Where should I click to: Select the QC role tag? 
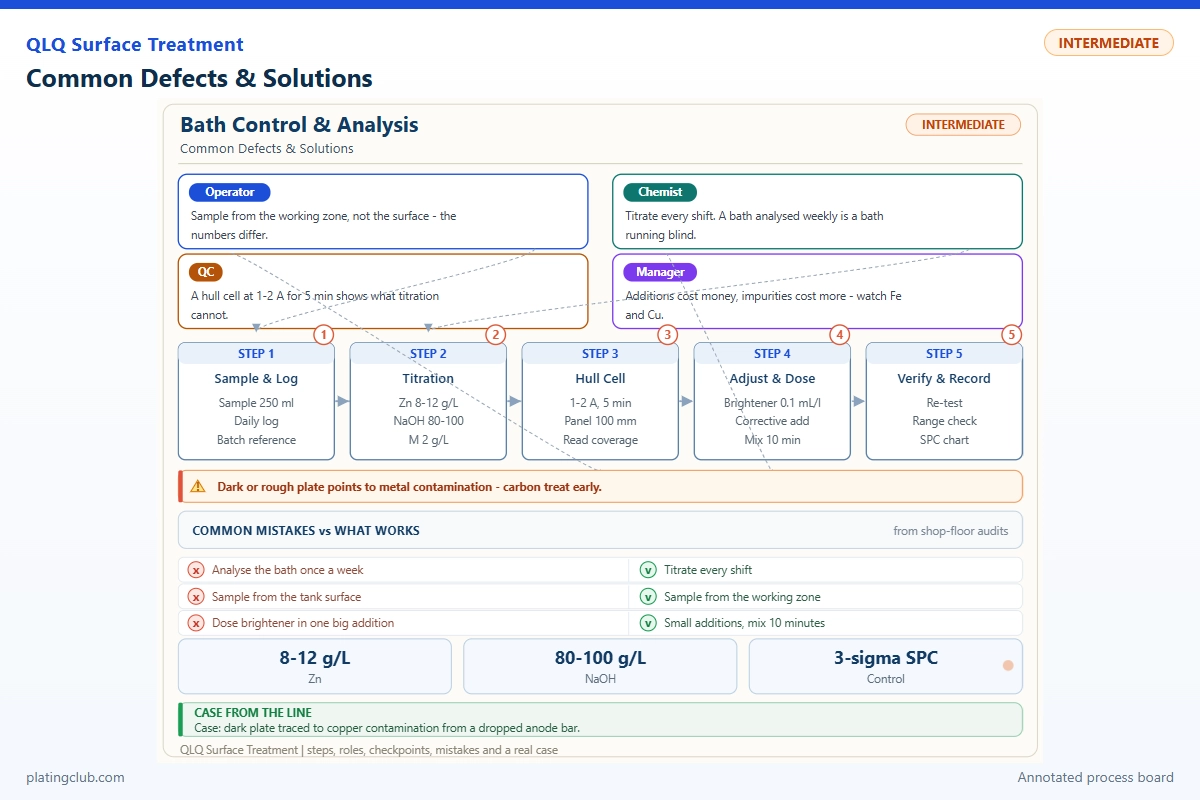(205, 272)
